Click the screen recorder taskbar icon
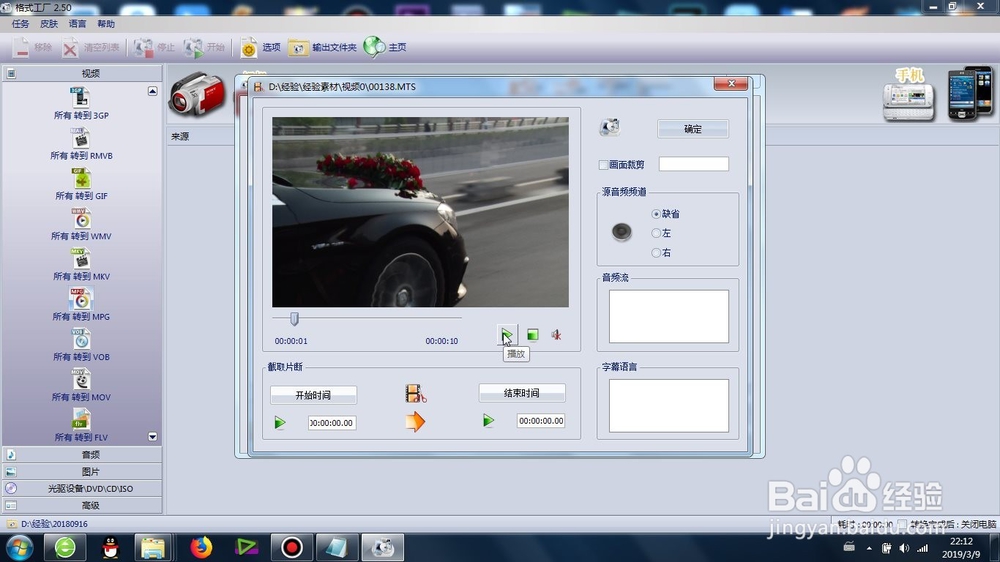Viewport: 1000px width, 562px height. 291,547
